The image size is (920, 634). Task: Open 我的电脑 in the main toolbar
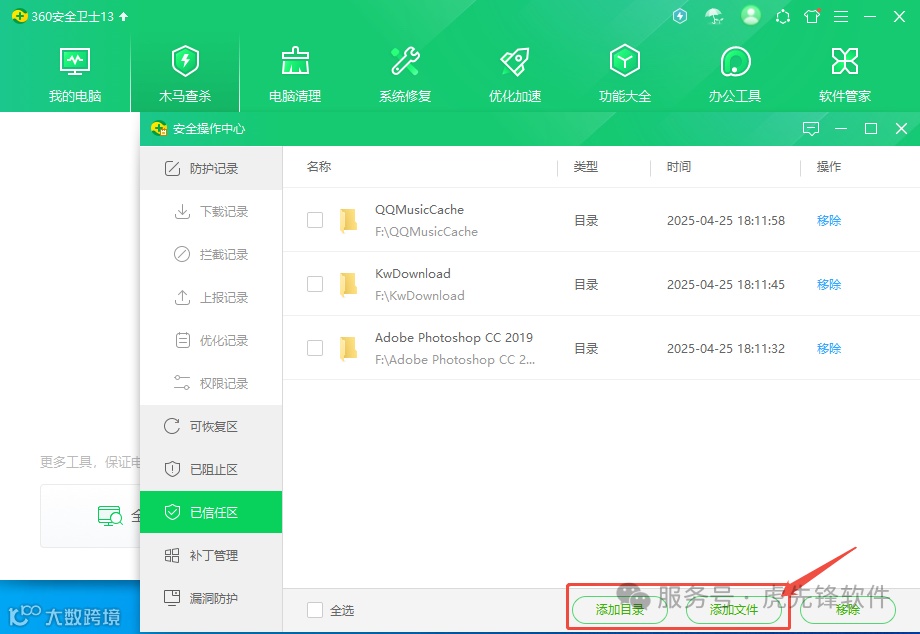click(x=75, y=75)
